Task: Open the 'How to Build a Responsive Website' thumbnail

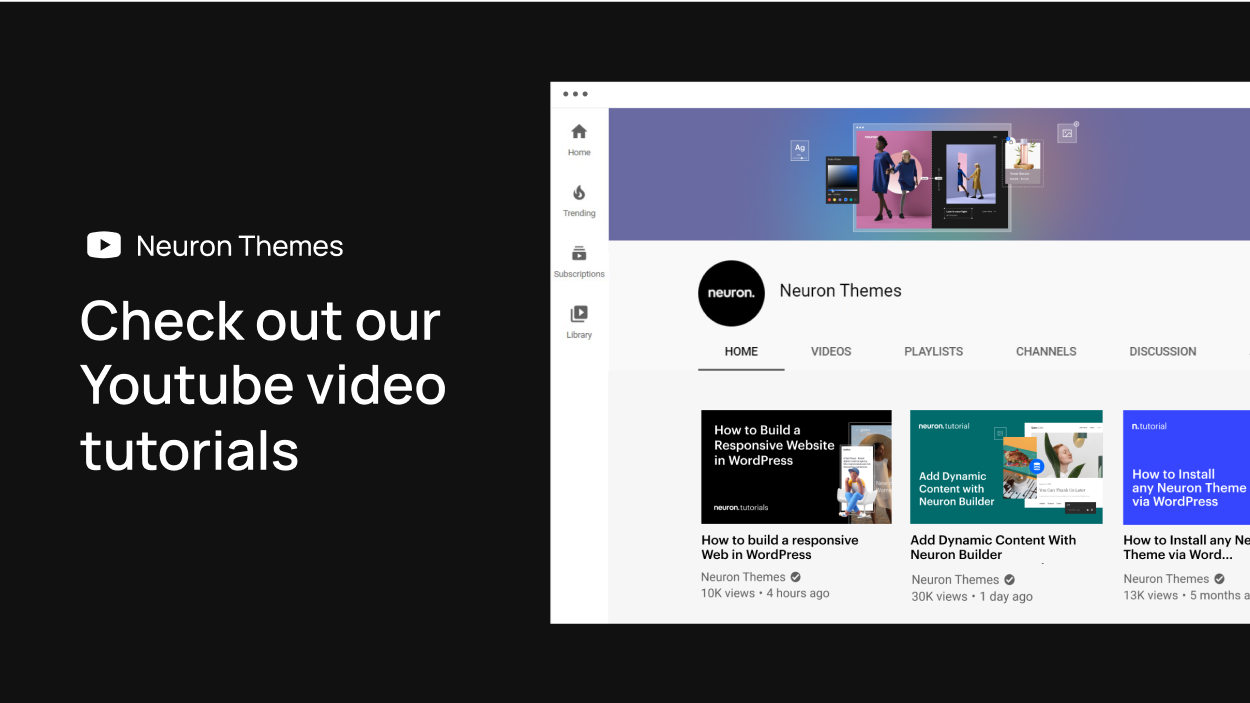Action: click(796, 467)
